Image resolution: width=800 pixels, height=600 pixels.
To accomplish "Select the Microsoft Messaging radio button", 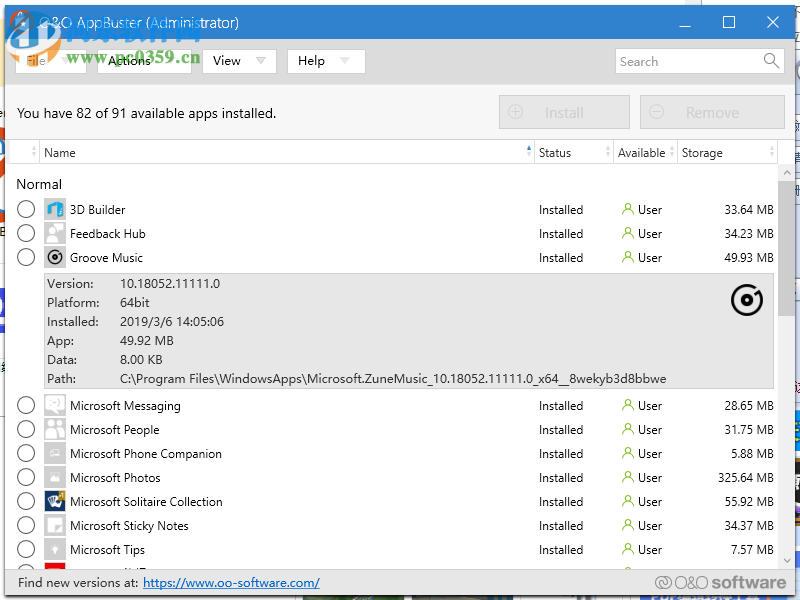I will [x=26, y=406].
